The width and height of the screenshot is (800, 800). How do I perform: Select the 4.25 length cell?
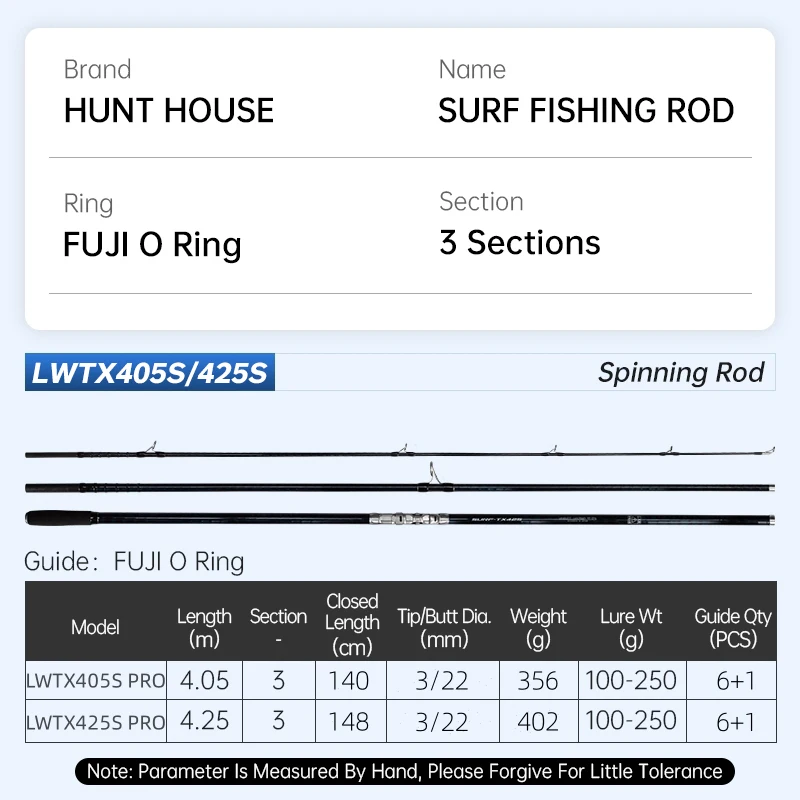tap(204, 722)
